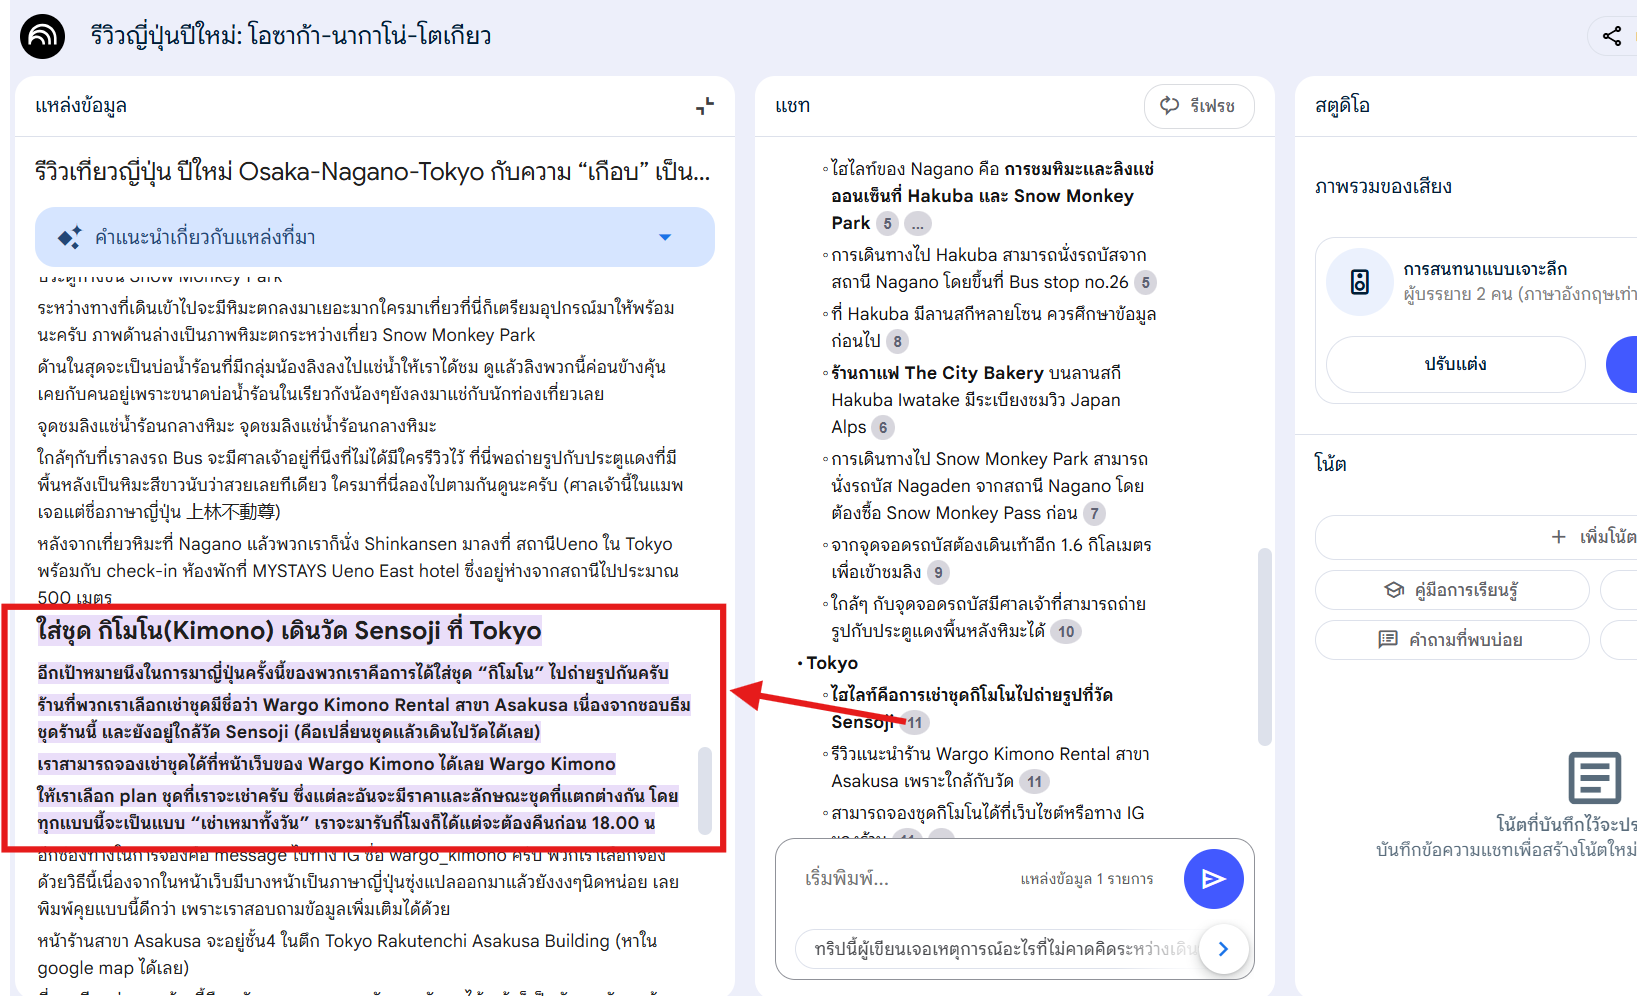Screen dimensions: 1637x996
Task: Open the คำถามที่พบบ่อย FAQ option
Action: click(1451, 640)
